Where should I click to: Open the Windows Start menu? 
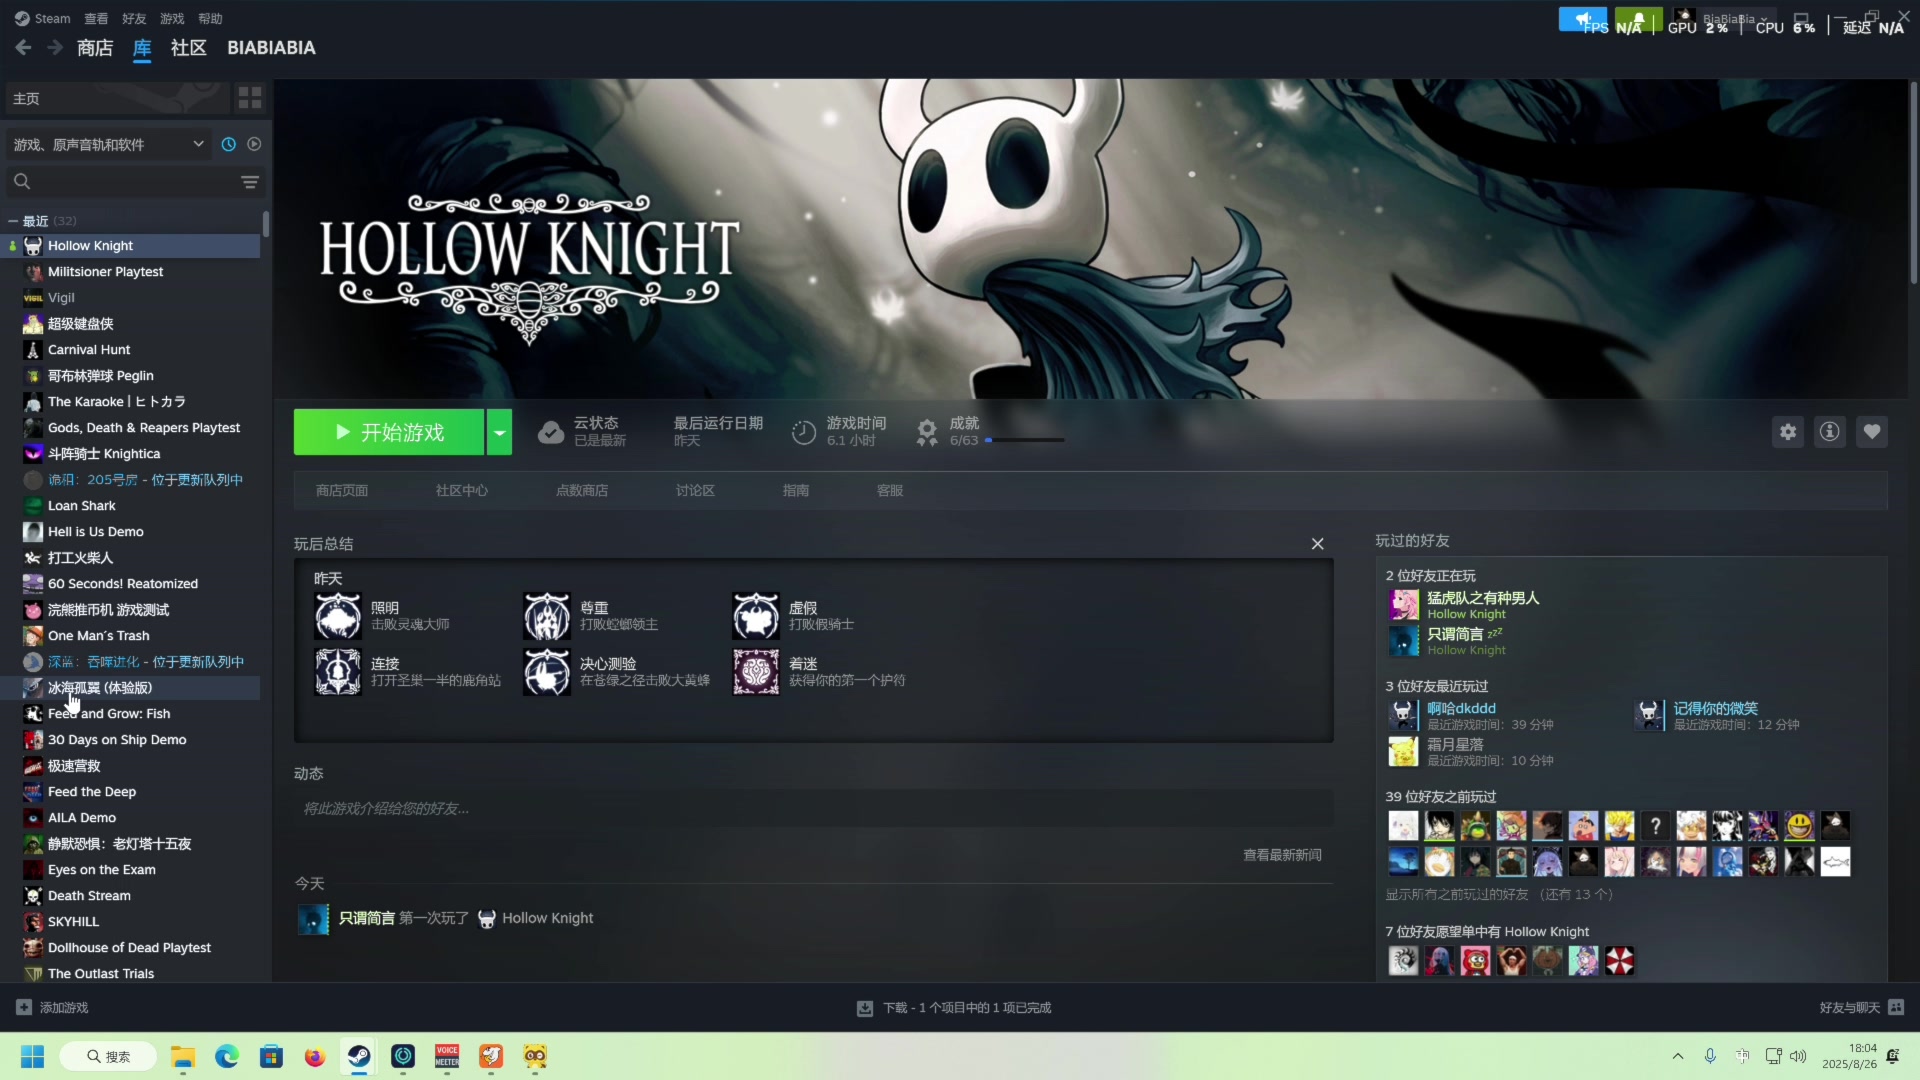click(32, 1056)
